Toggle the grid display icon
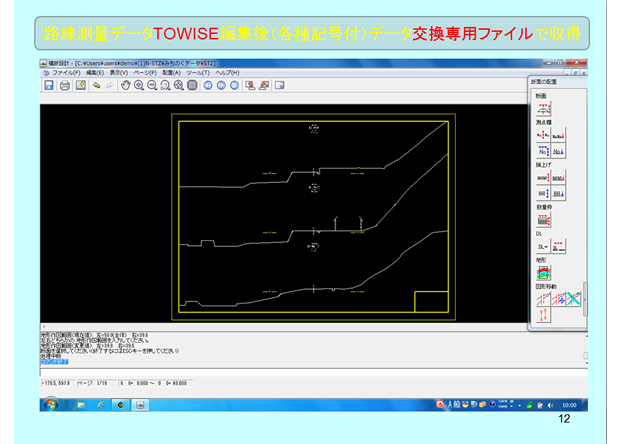 click(x=192, y=85)
